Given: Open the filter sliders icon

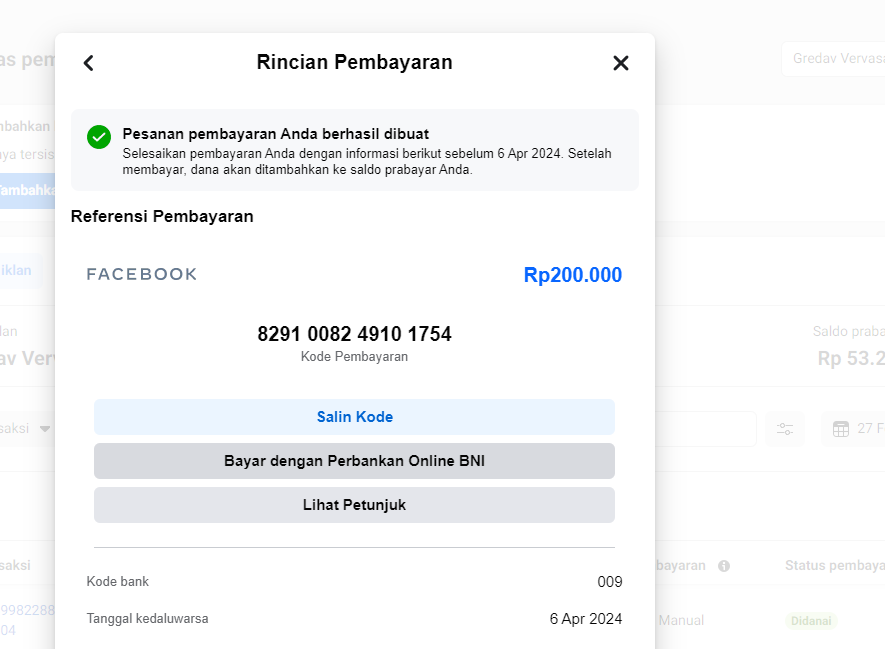Looking at the screenshot, I should pos(785,429).
